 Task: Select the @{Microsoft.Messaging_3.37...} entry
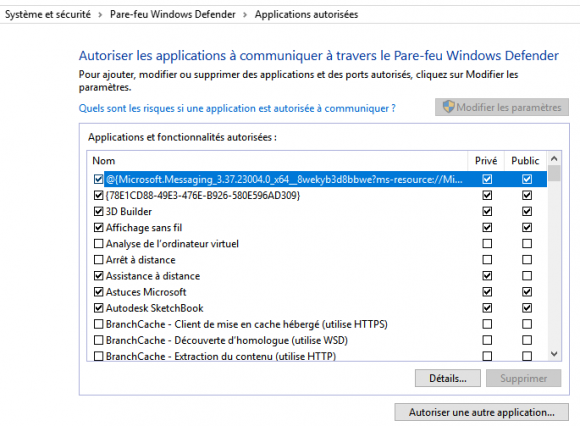[284, 179]
